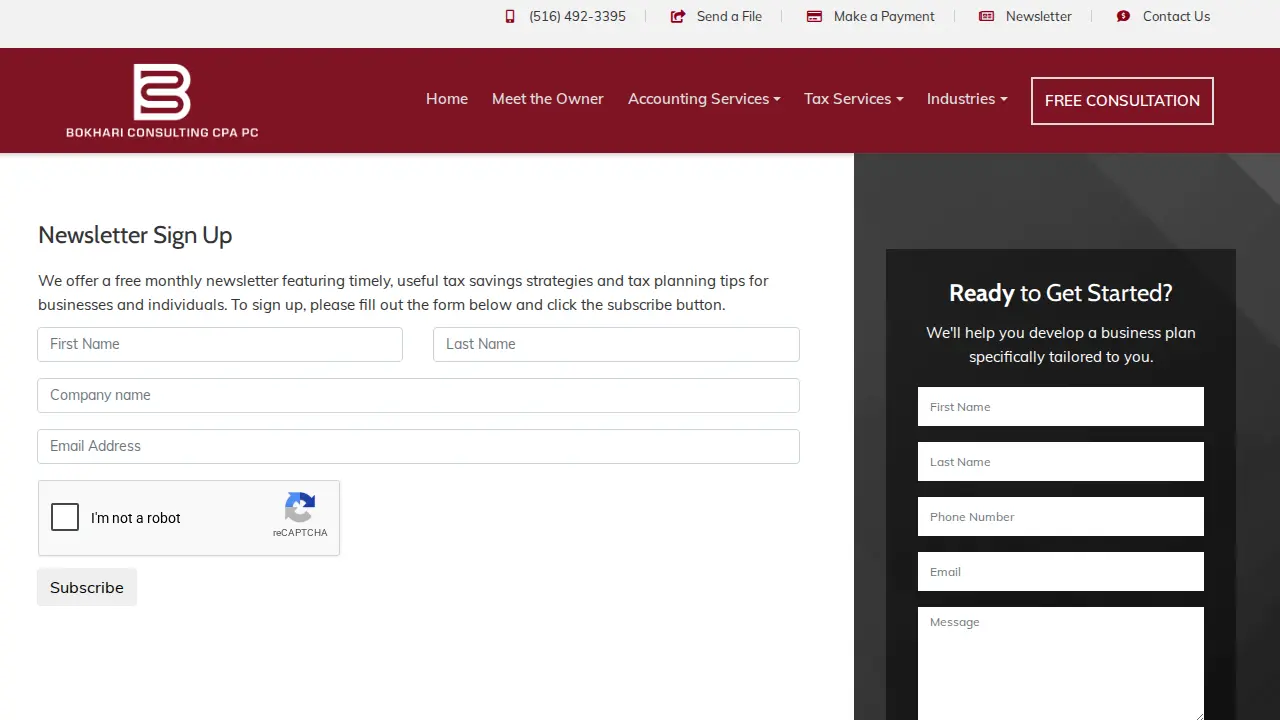The height and width of the screenshot is (720, 1280).
Task: Call the phone number (516) 492-3395 link
Action: [x=577, y=16]
